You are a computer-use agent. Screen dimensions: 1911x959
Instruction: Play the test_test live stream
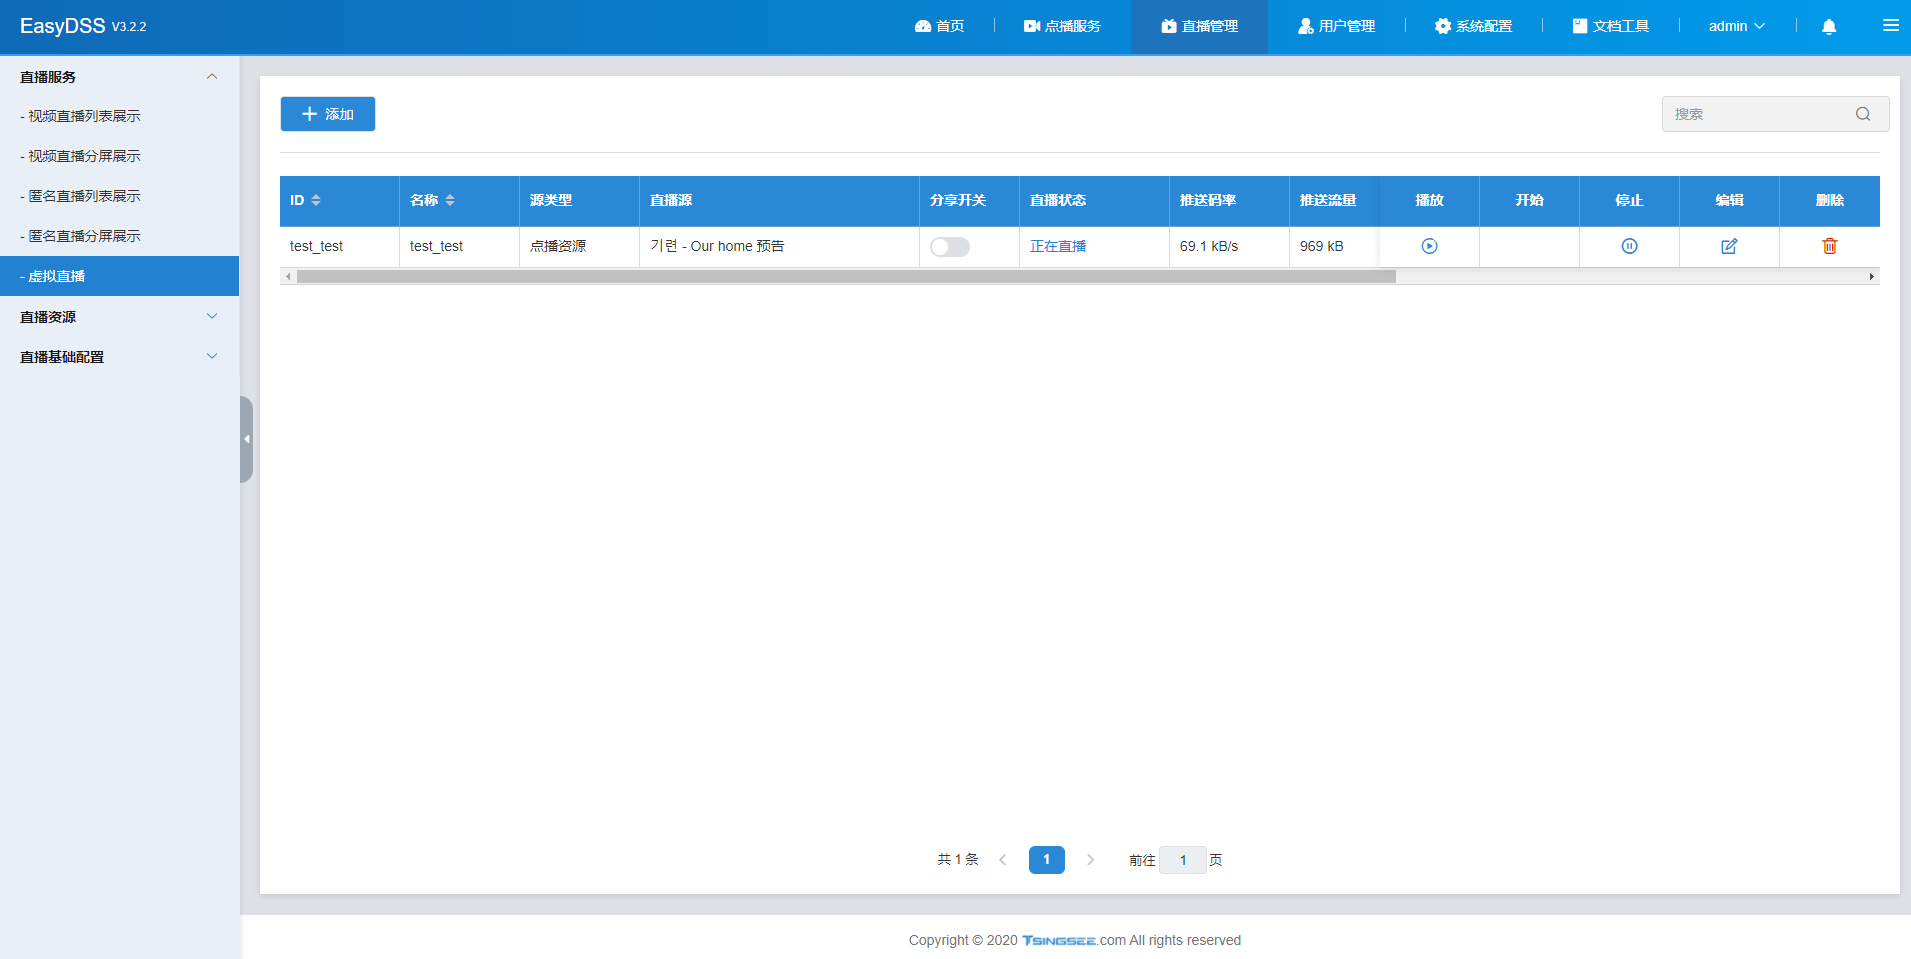[1429, 246]
